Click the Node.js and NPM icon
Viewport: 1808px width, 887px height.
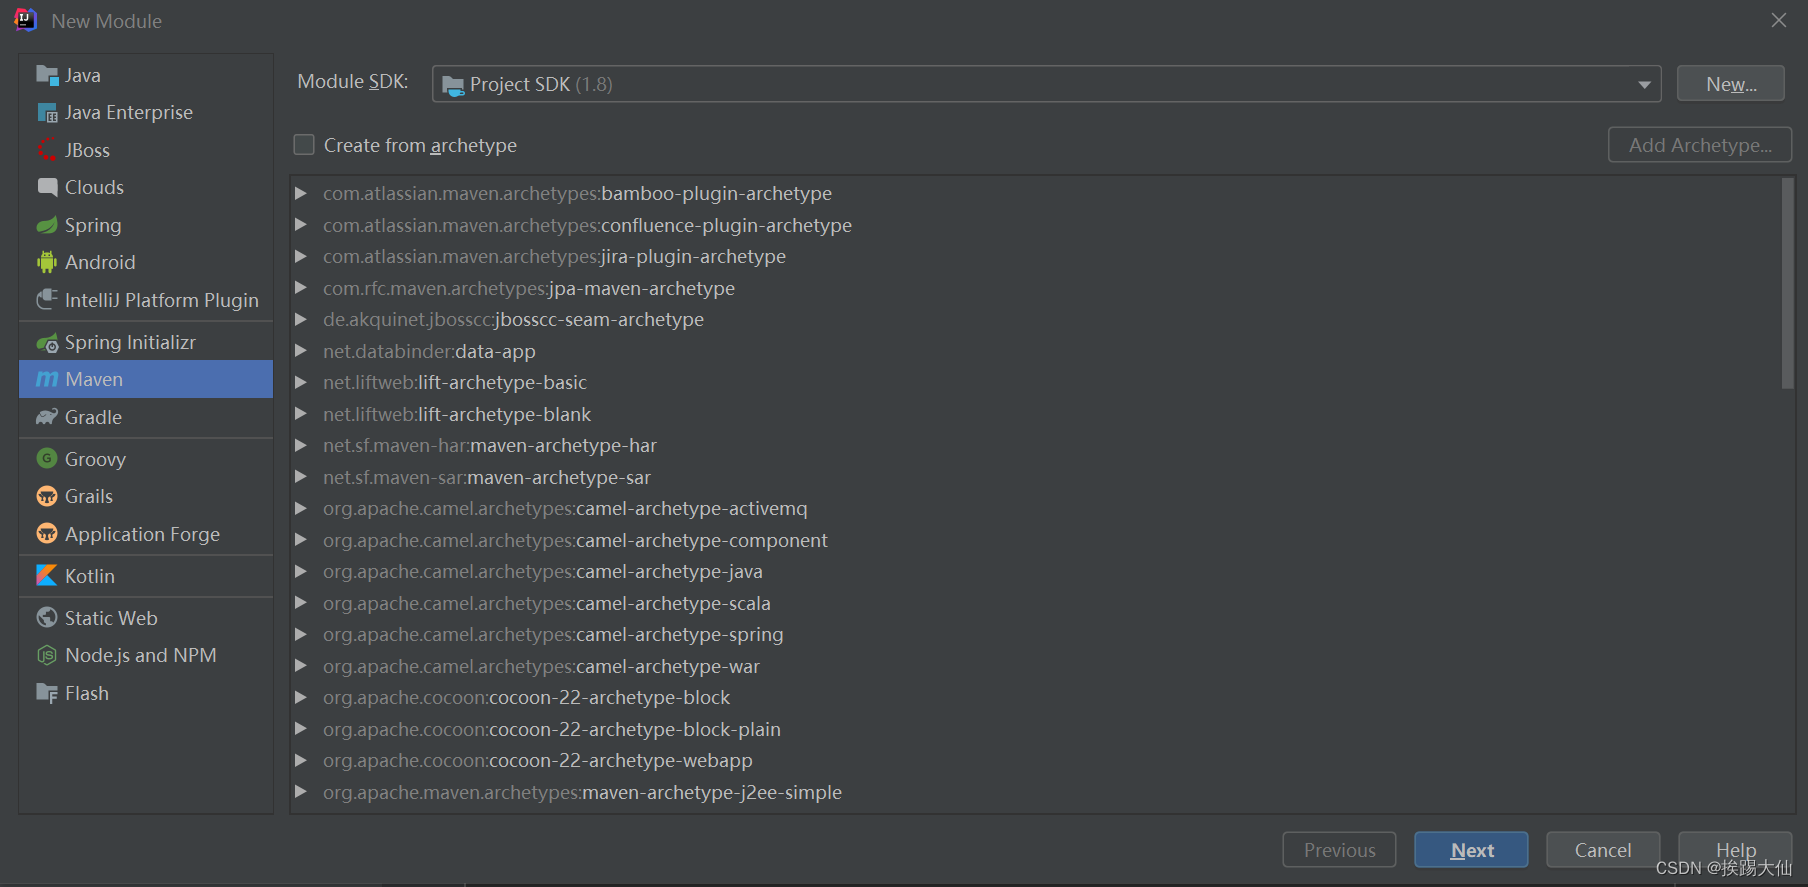tap(47, 655)
